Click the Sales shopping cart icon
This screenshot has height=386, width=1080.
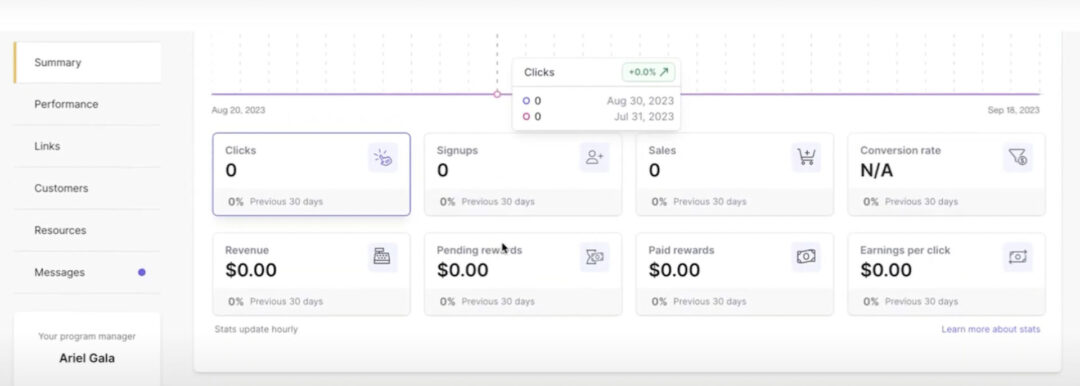coord(806,158)
